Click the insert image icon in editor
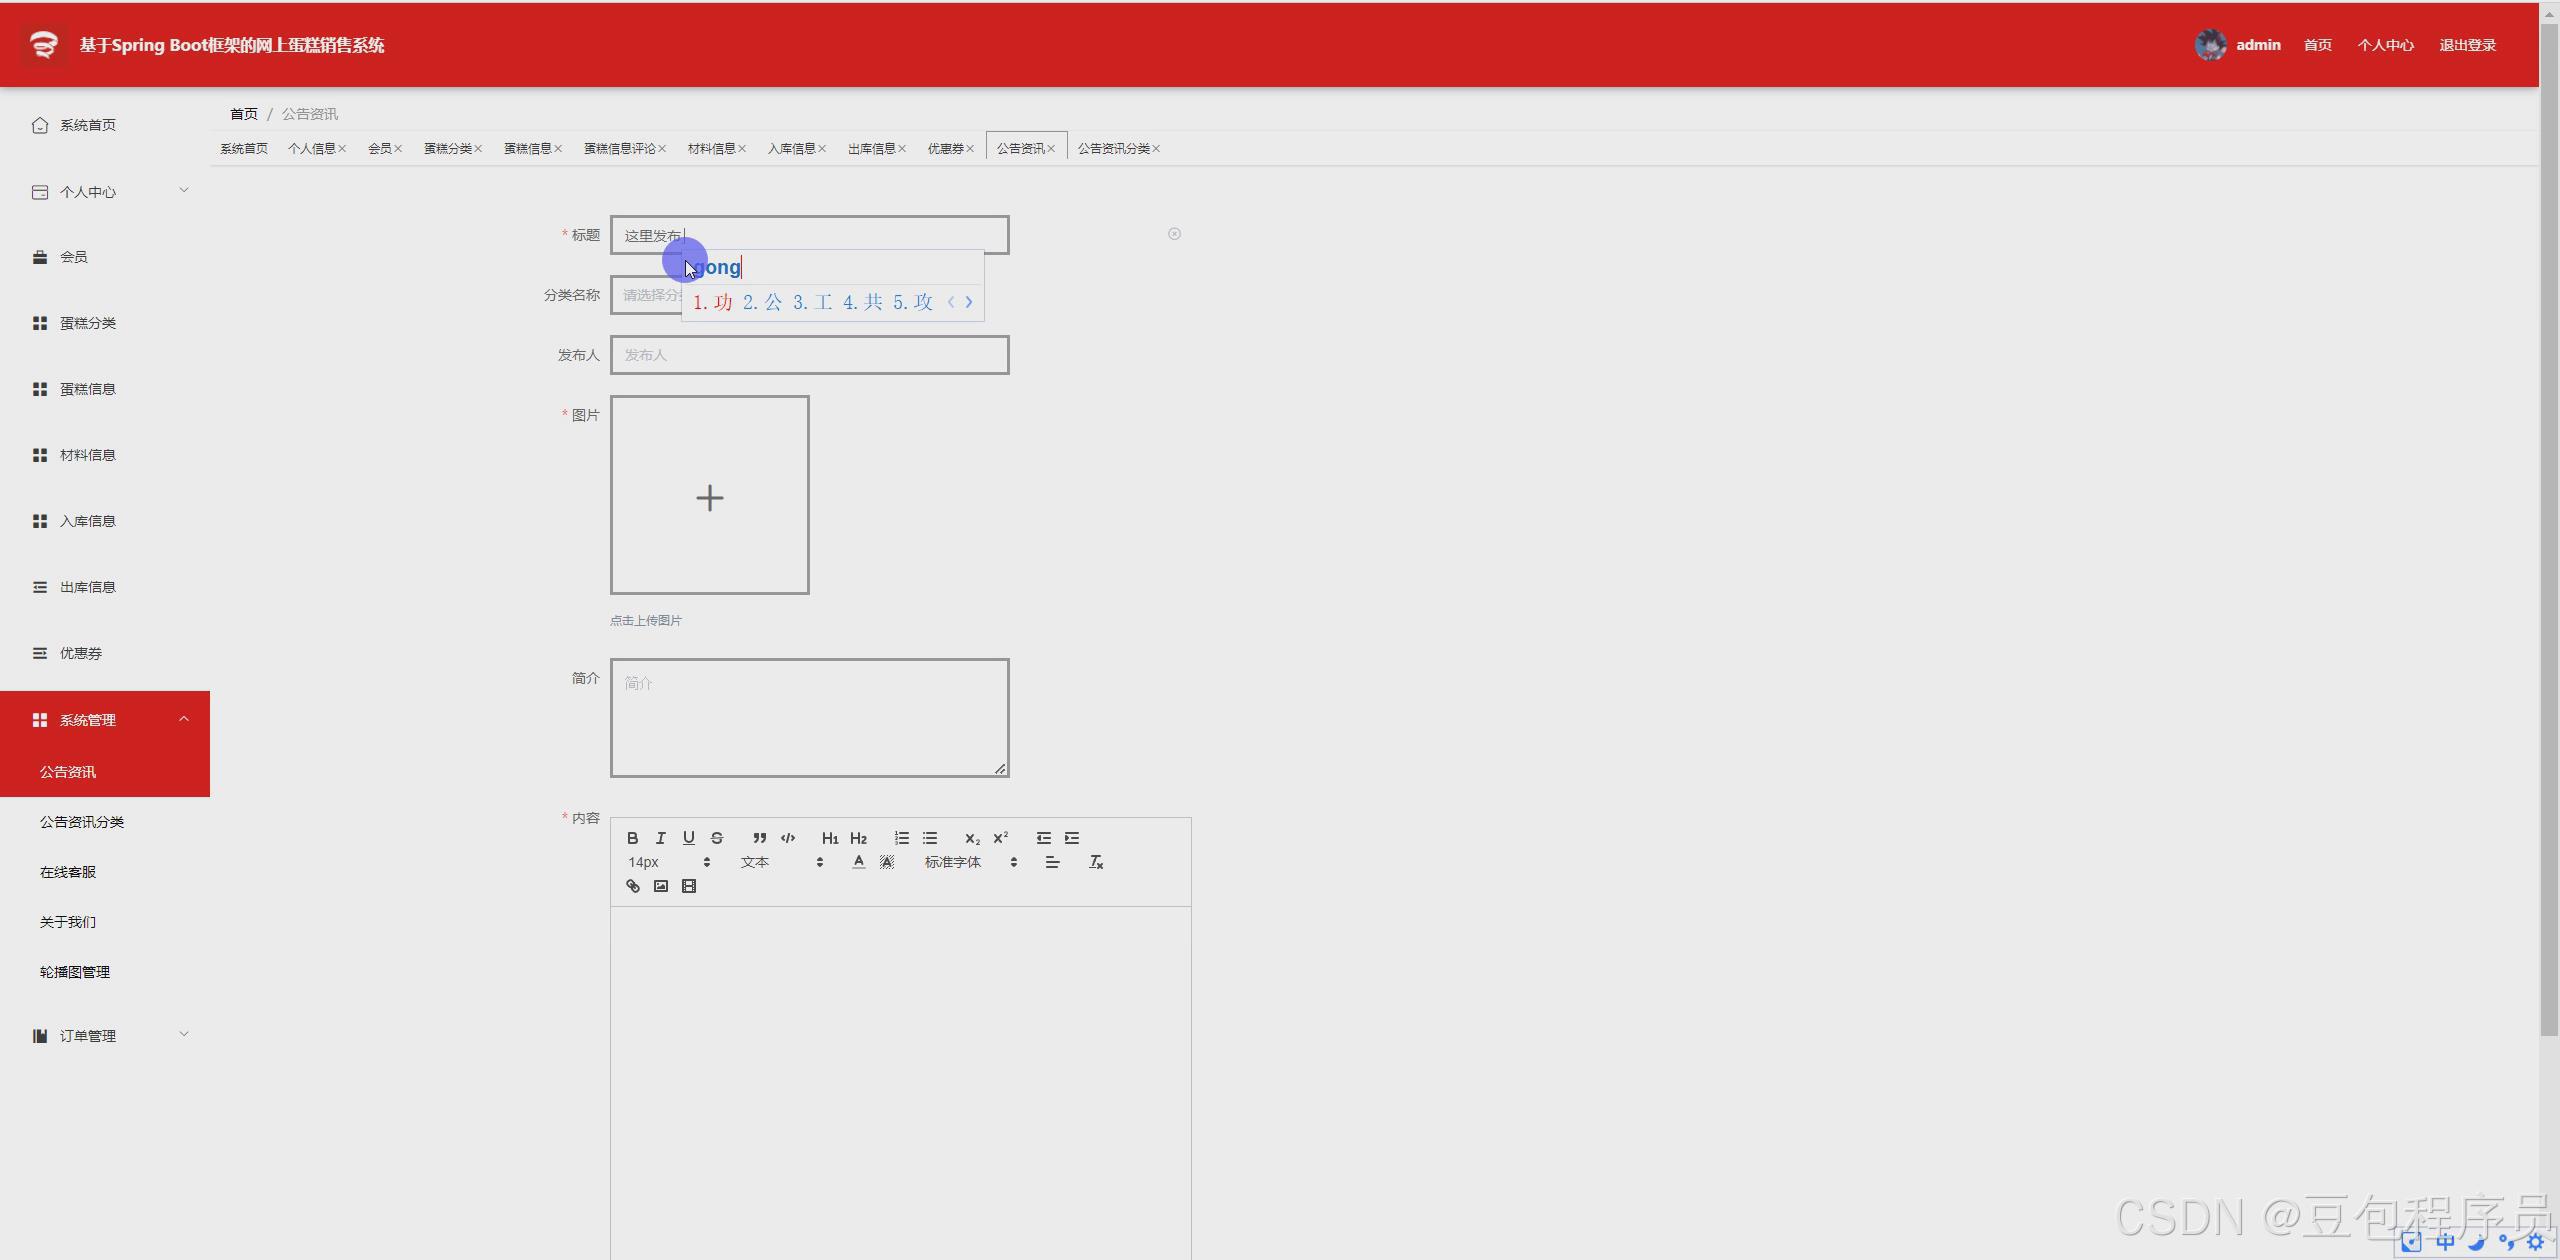This screenshot has height=1260, width=2560. tap(660, 886)
